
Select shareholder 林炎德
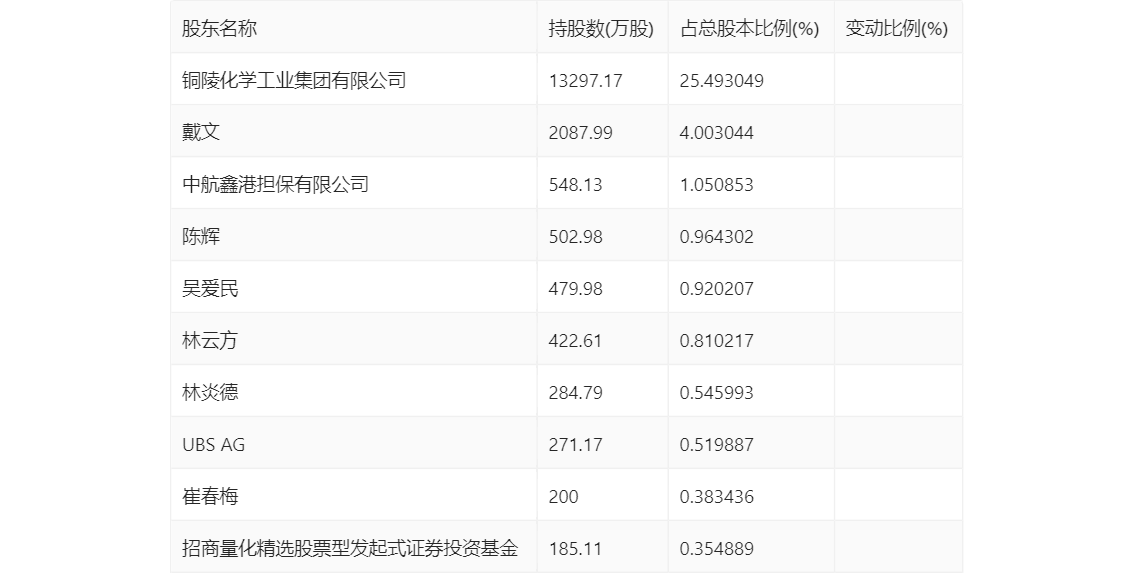(x=210, y=393)
